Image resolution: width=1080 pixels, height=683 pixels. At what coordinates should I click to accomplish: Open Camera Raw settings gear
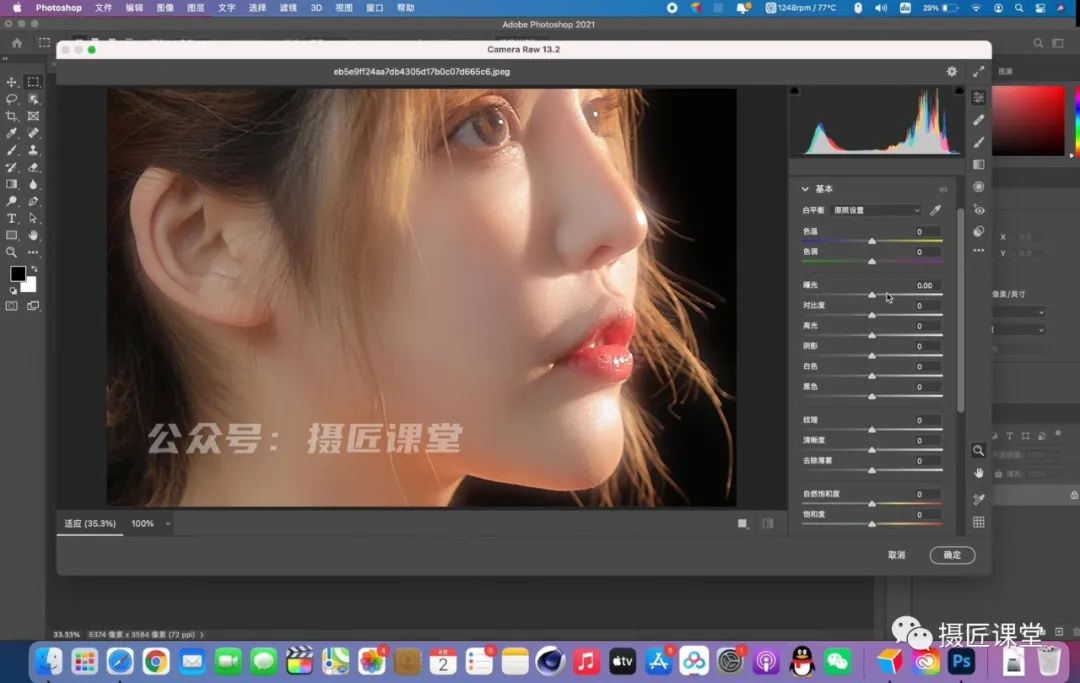coord(952,72)
